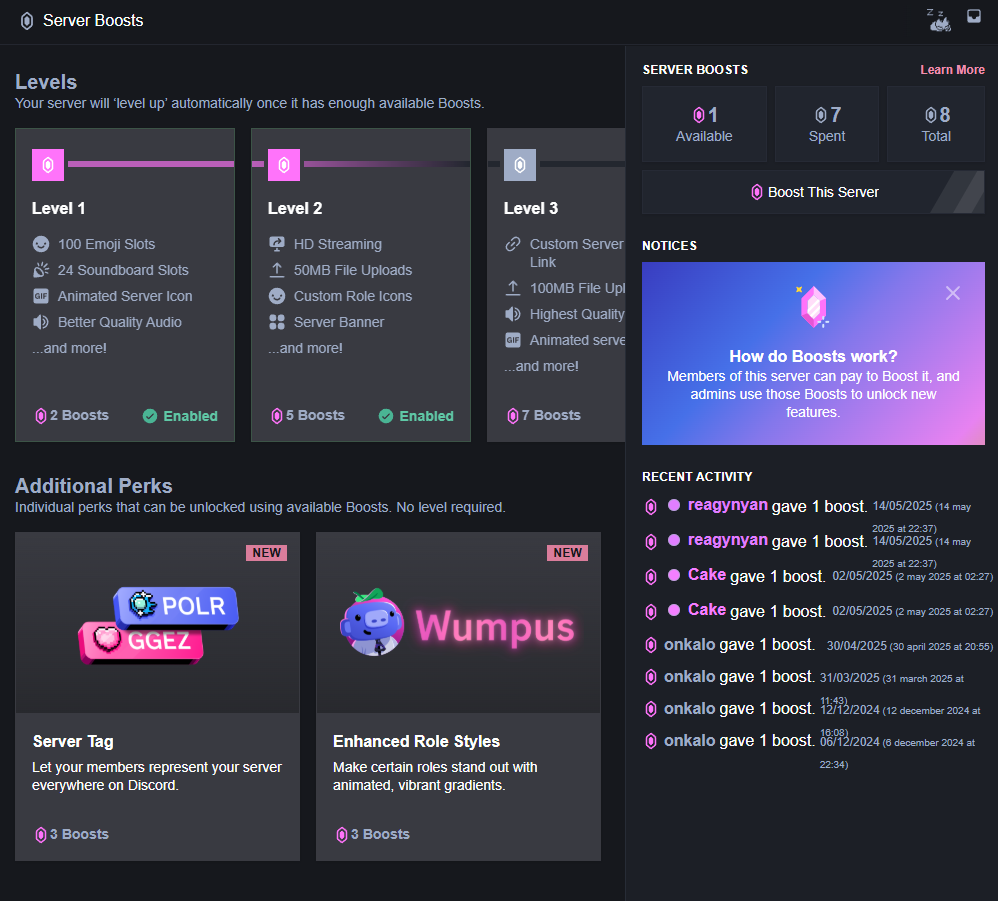Click the "RECENT ACTIVITY" section label
Image resolution: width=998 pixels, height=901 pixels.
tap(697, 477)
